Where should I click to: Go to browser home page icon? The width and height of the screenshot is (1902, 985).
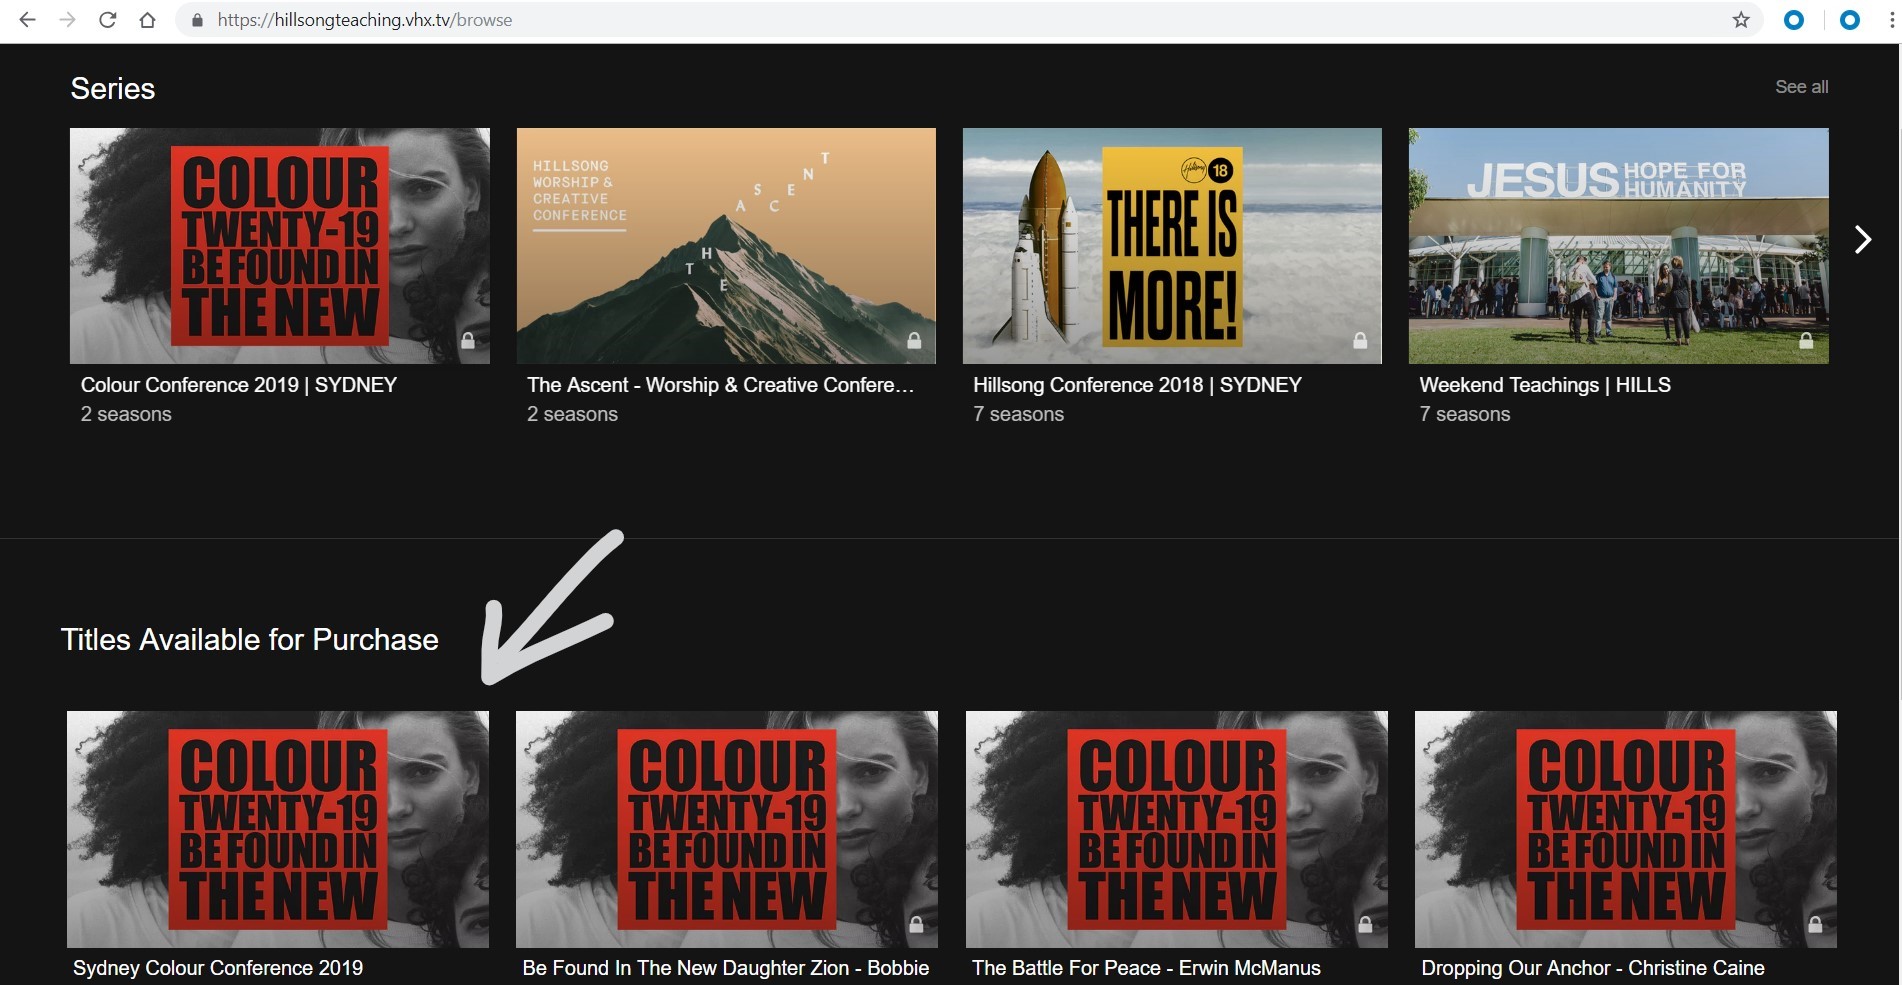pyautogui.click(x=147, y=20)
